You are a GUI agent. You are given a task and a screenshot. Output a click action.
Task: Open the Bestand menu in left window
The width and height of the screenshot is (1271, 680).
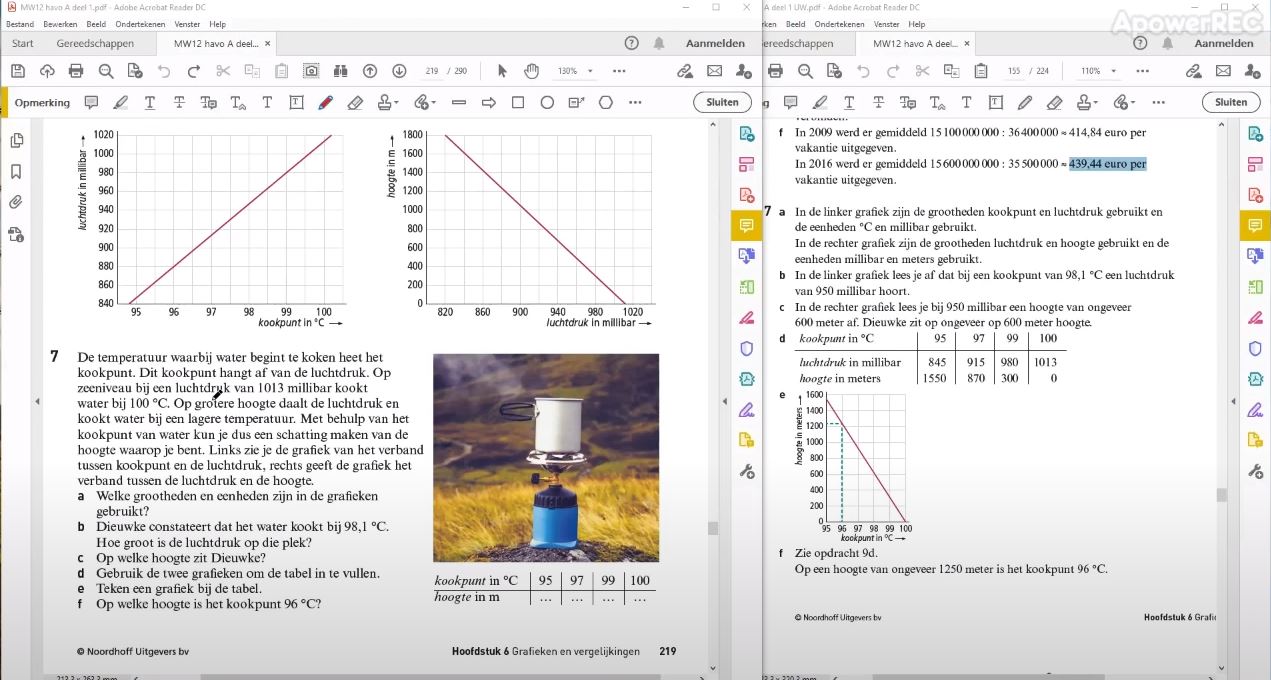coord(20,24)
